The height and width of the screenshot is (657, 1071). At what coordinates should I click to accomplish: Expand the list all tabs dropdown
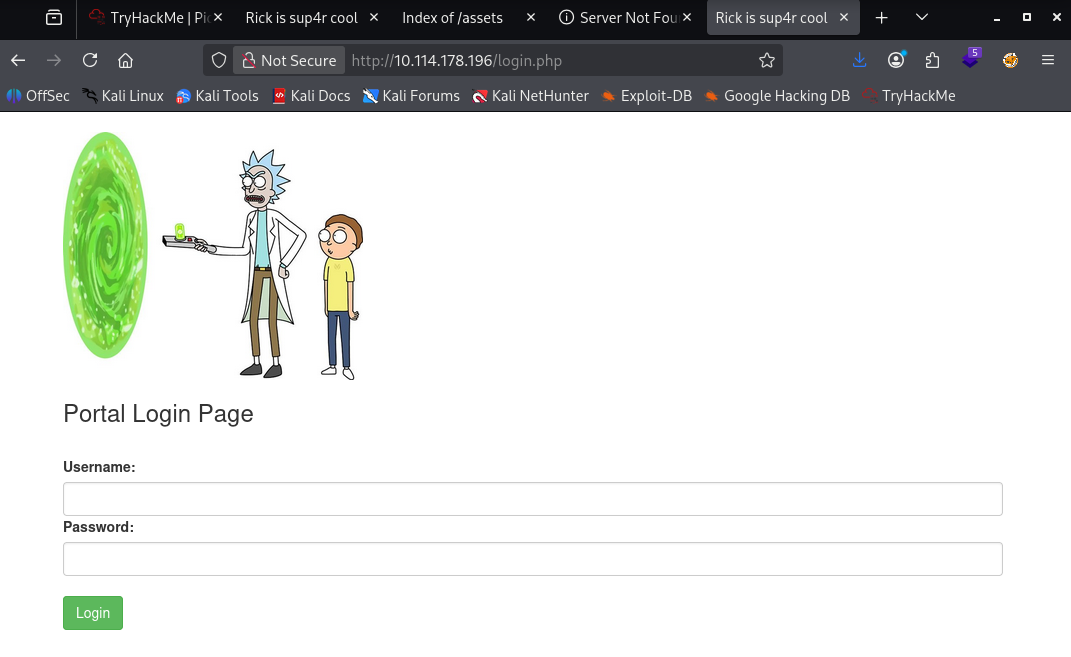tap(922, 18)
